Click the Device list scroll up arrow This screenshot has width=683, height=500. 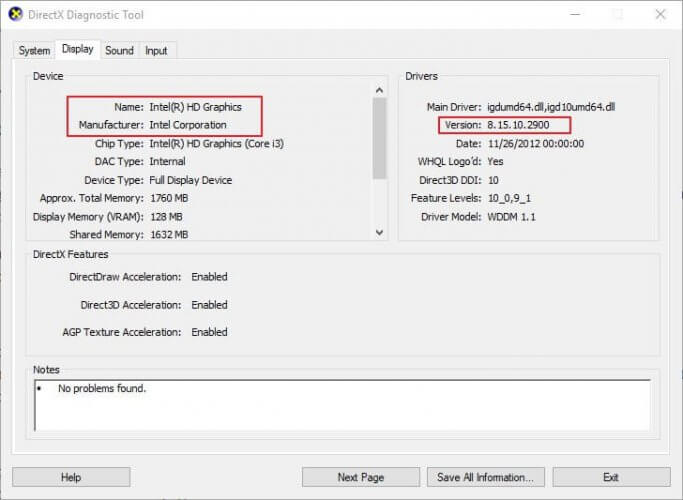tap(379, 90)
